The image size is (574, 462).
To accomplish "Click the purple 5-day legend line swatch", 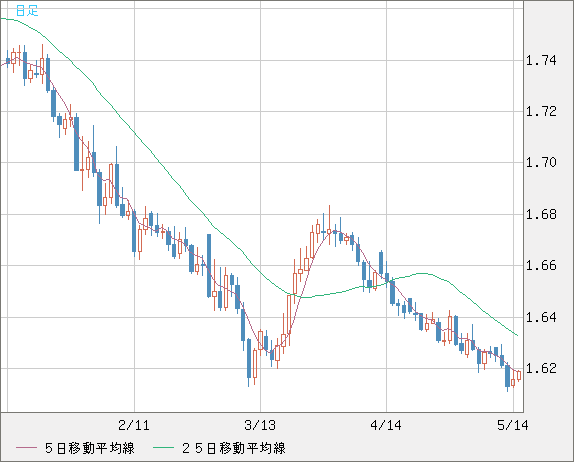I will click(x=26, y=448).
